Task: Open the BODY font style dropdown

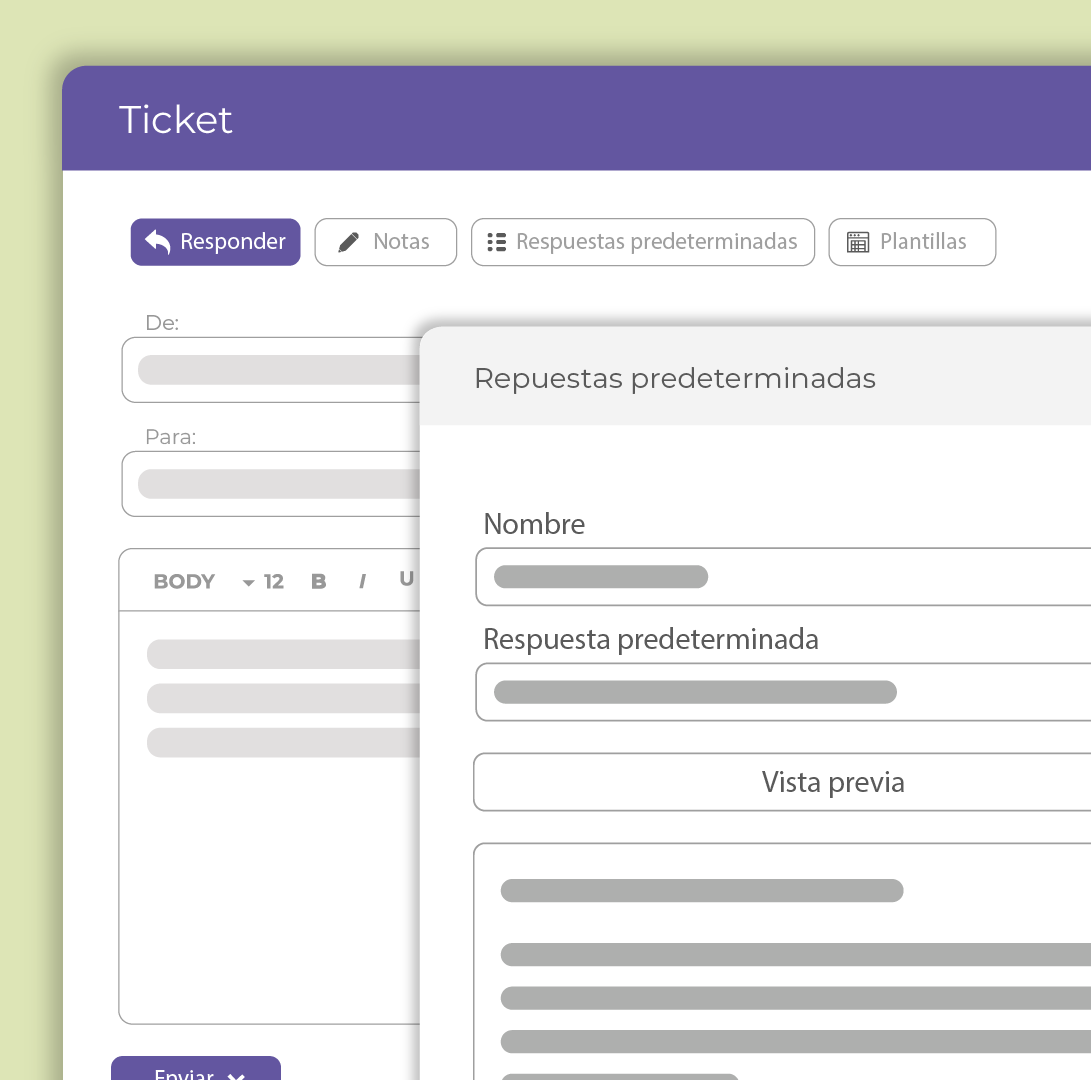Action: (184, 581)
